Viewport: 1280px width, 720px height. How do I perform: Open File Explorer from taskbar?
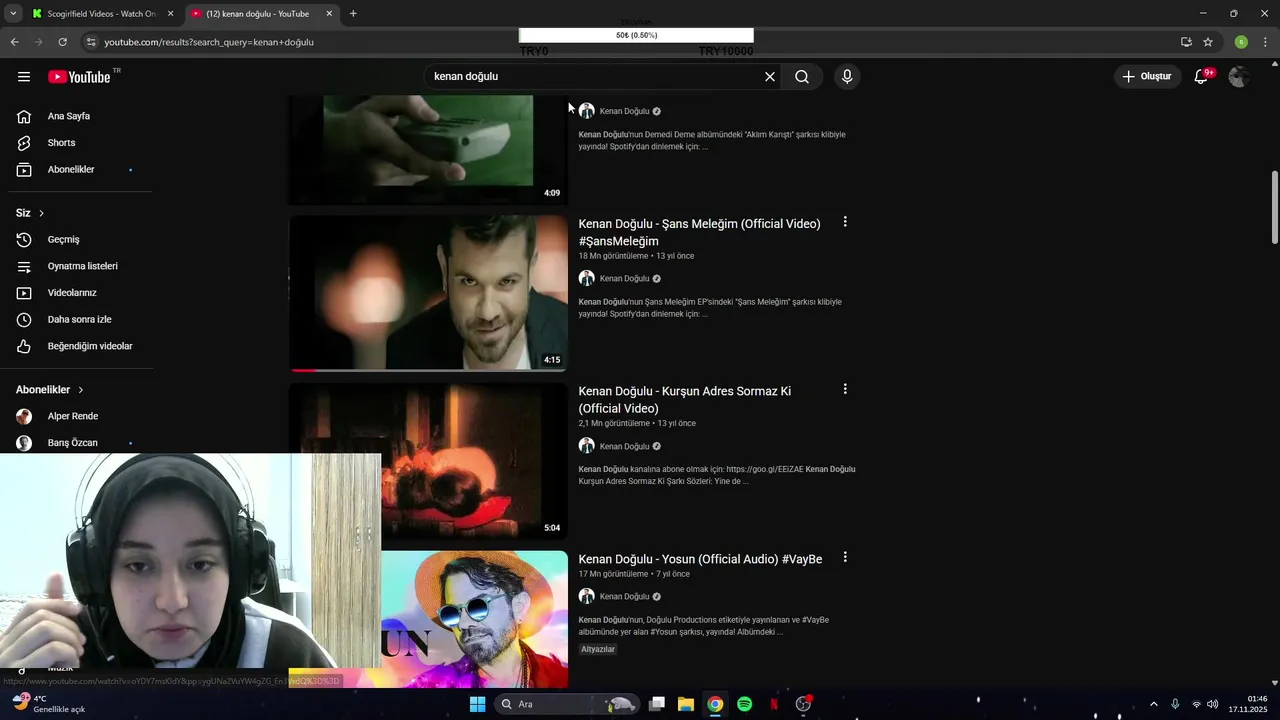(x=686, y=704)
